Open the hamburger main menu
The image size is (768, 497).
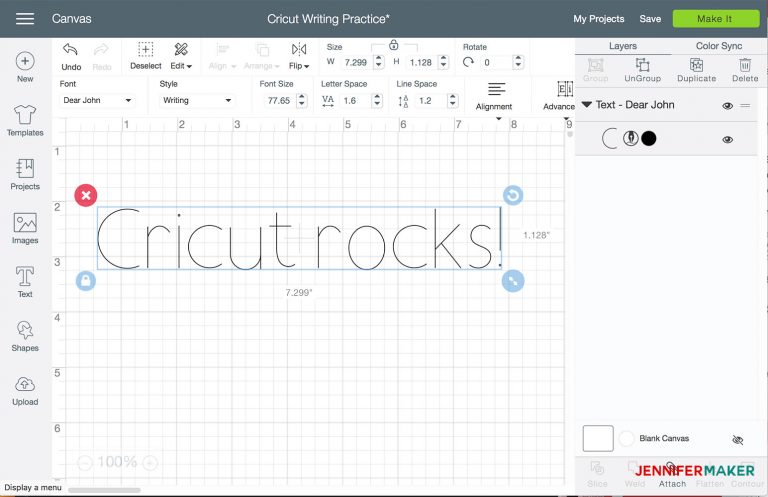tap(24, 19)
